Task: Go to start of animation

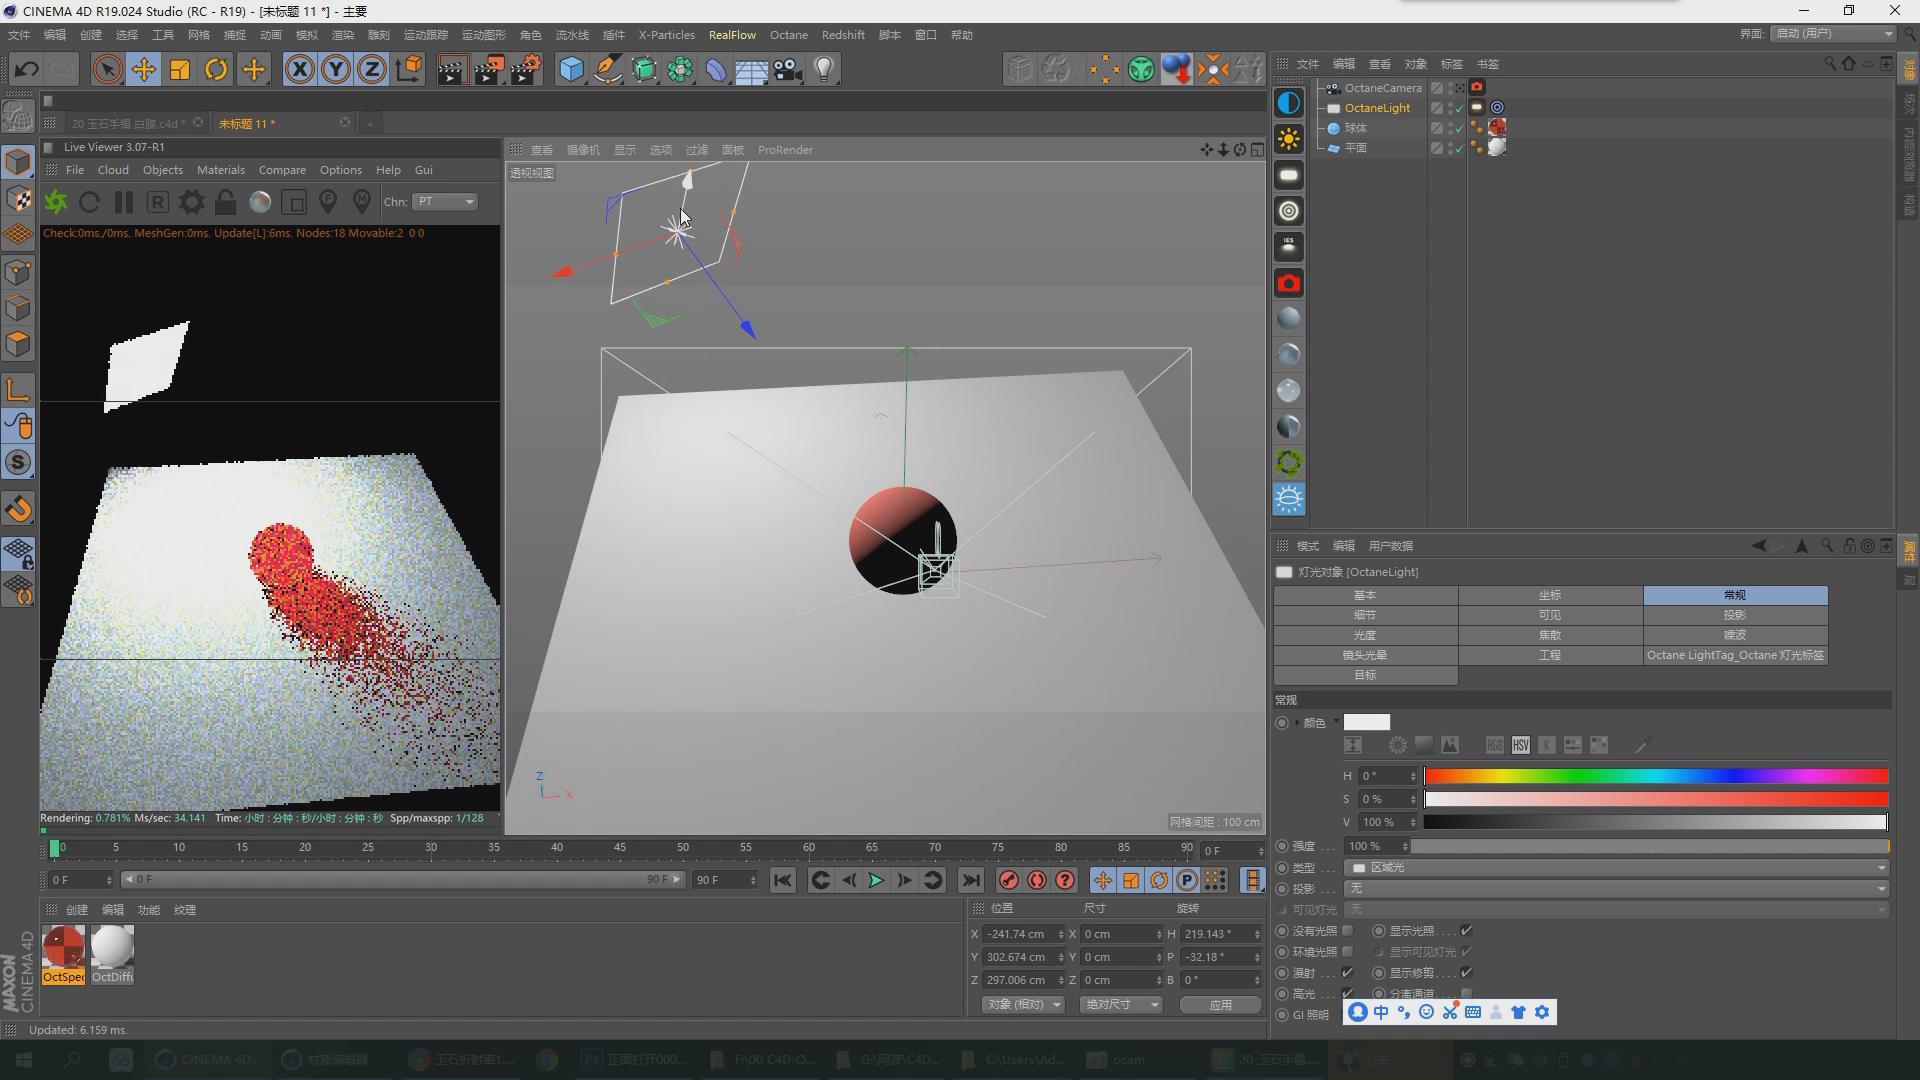Action: [783, 880]
